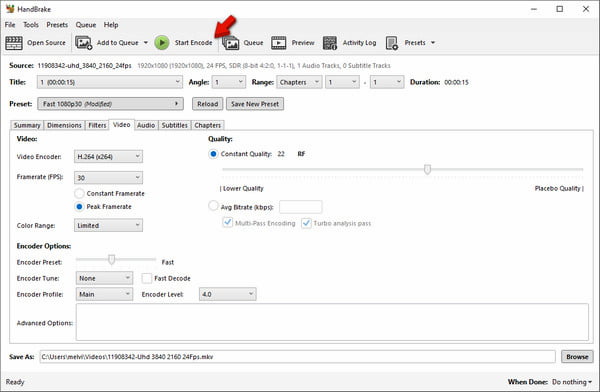
Task: Open the Help menu
Action: coord(111,25)
